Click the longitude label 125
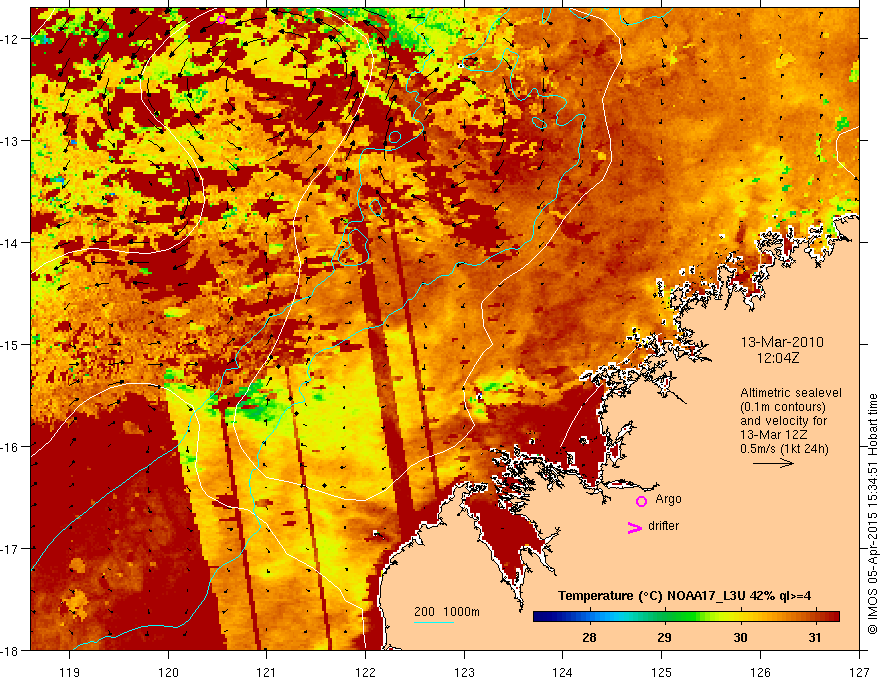Image resolution: width=880 pixels, height=680 pixels. click(x=662, y=672)
